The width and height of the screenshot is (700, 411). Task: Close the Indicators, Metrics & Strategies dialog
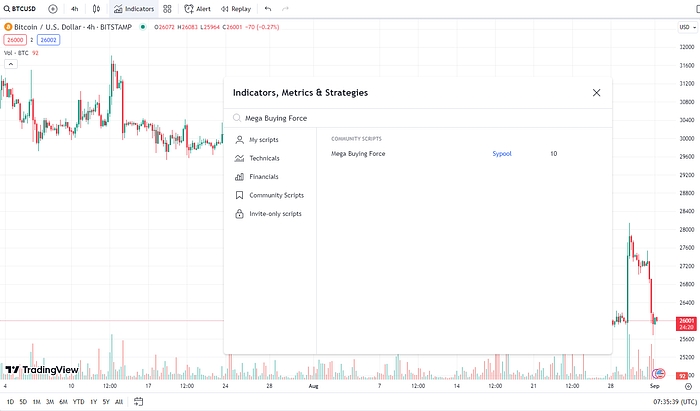[596, 92]
